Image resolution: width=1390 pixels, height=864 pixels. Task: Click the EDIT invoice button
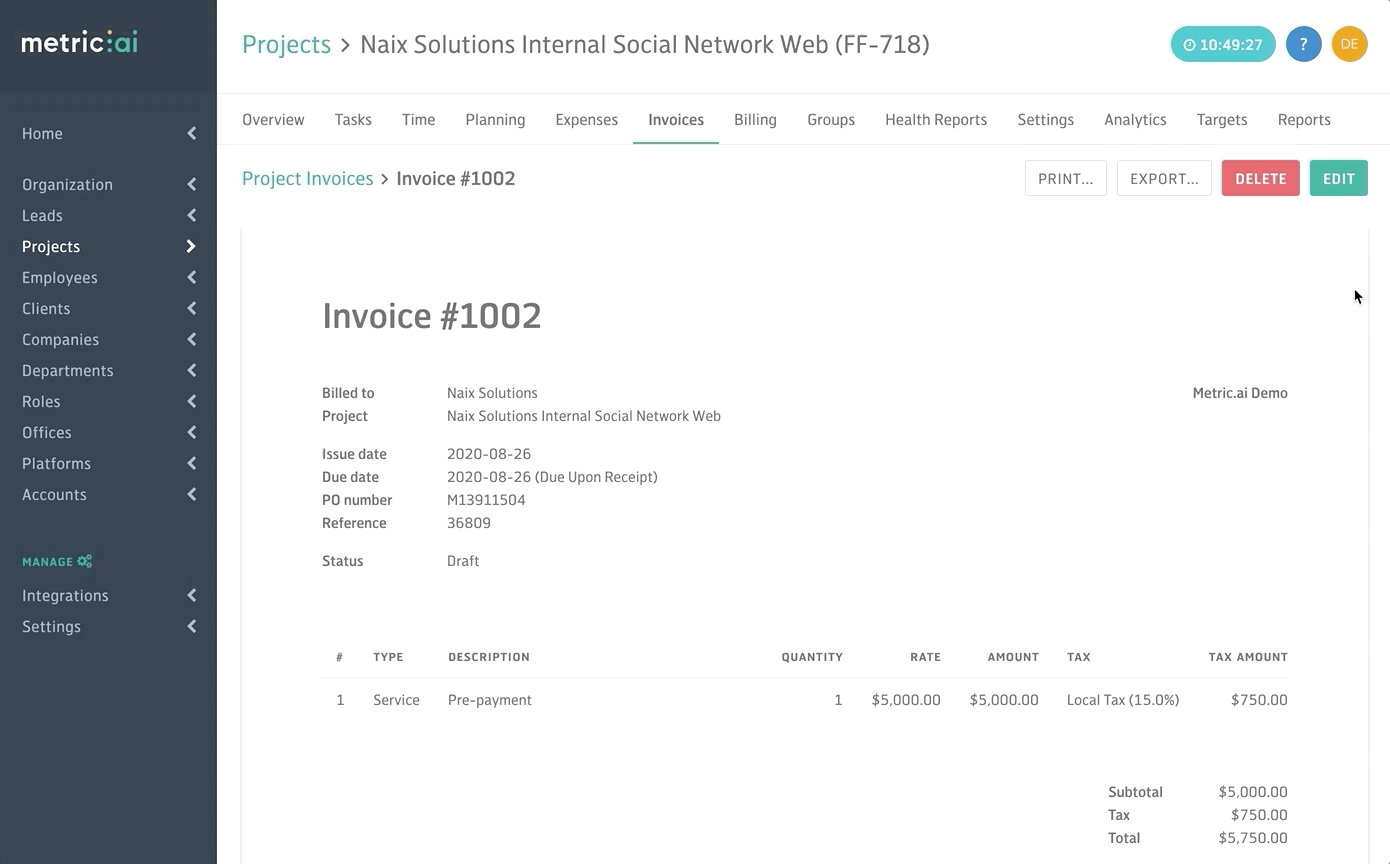(x=1338, y=178)
